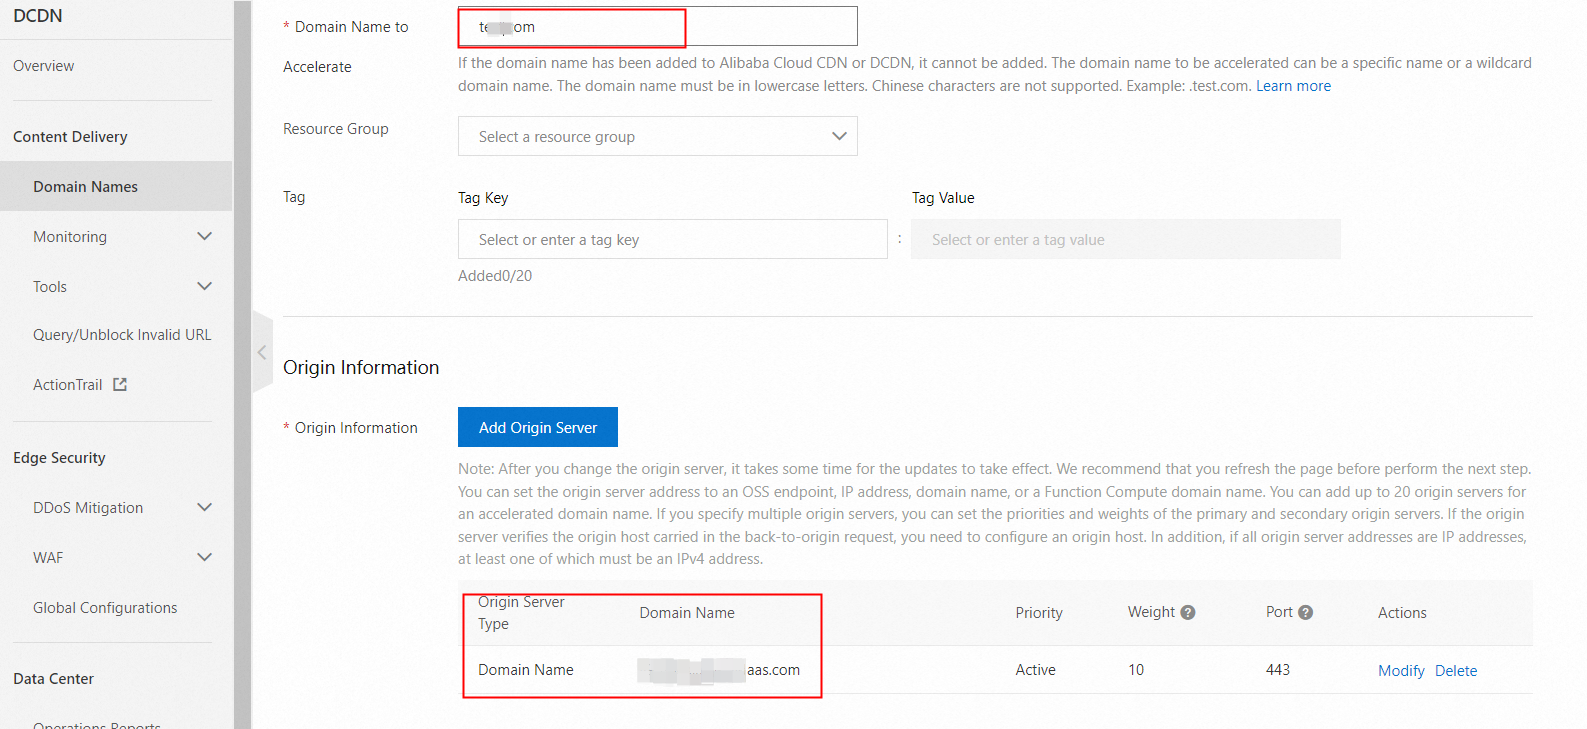Click the Add Origin Server button
Image resolution: width=1587 pixels, height=729 pixels.
click(x=538, y=428)
